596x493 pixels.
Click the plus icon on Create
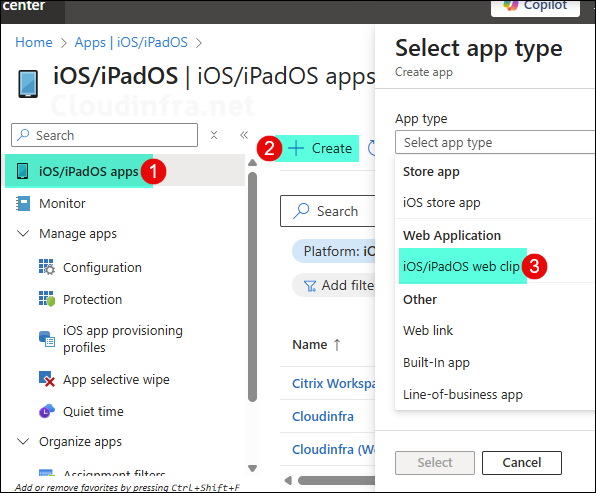tap(296, 148)
